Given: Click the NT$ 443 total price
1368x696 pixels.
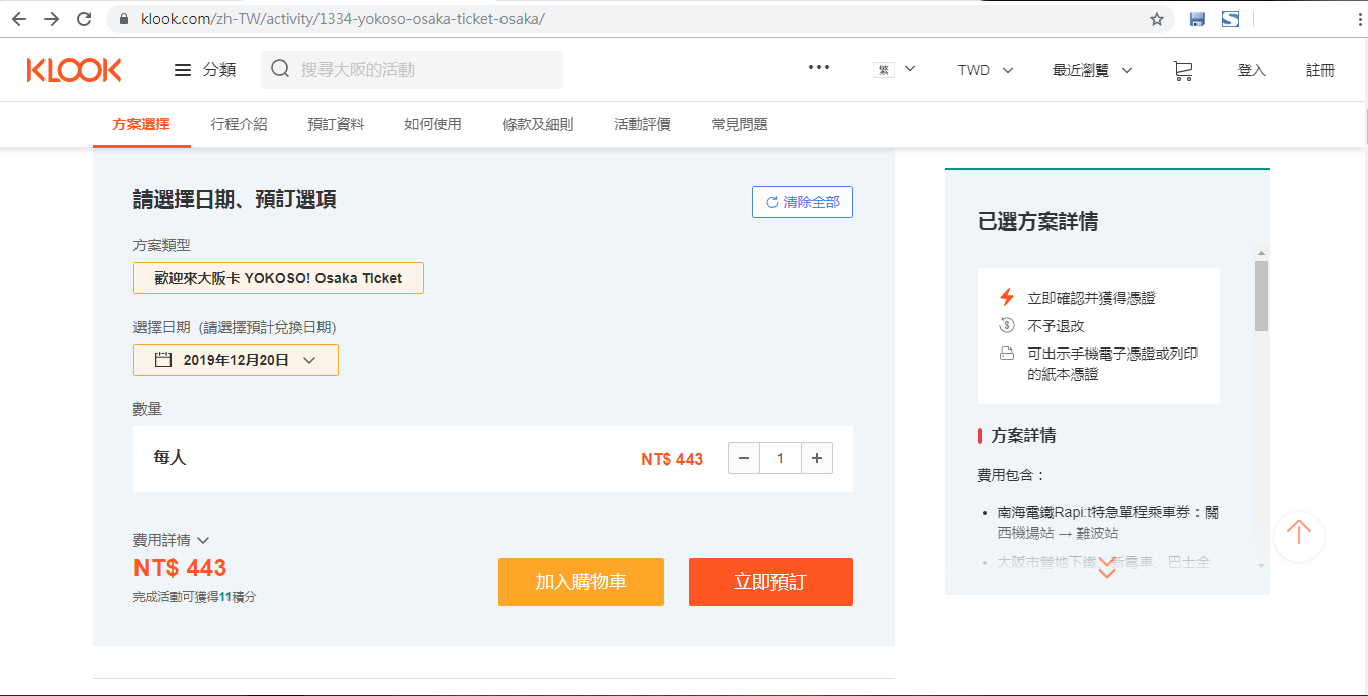Looking at the screenshot, I should 180,568.
